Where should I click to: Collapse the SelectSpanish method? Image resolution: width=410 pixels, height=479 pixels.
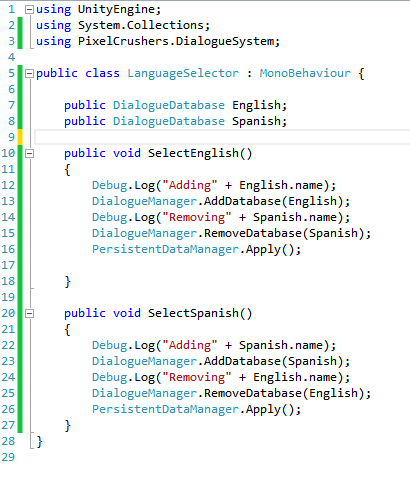(x=30, y=313)
